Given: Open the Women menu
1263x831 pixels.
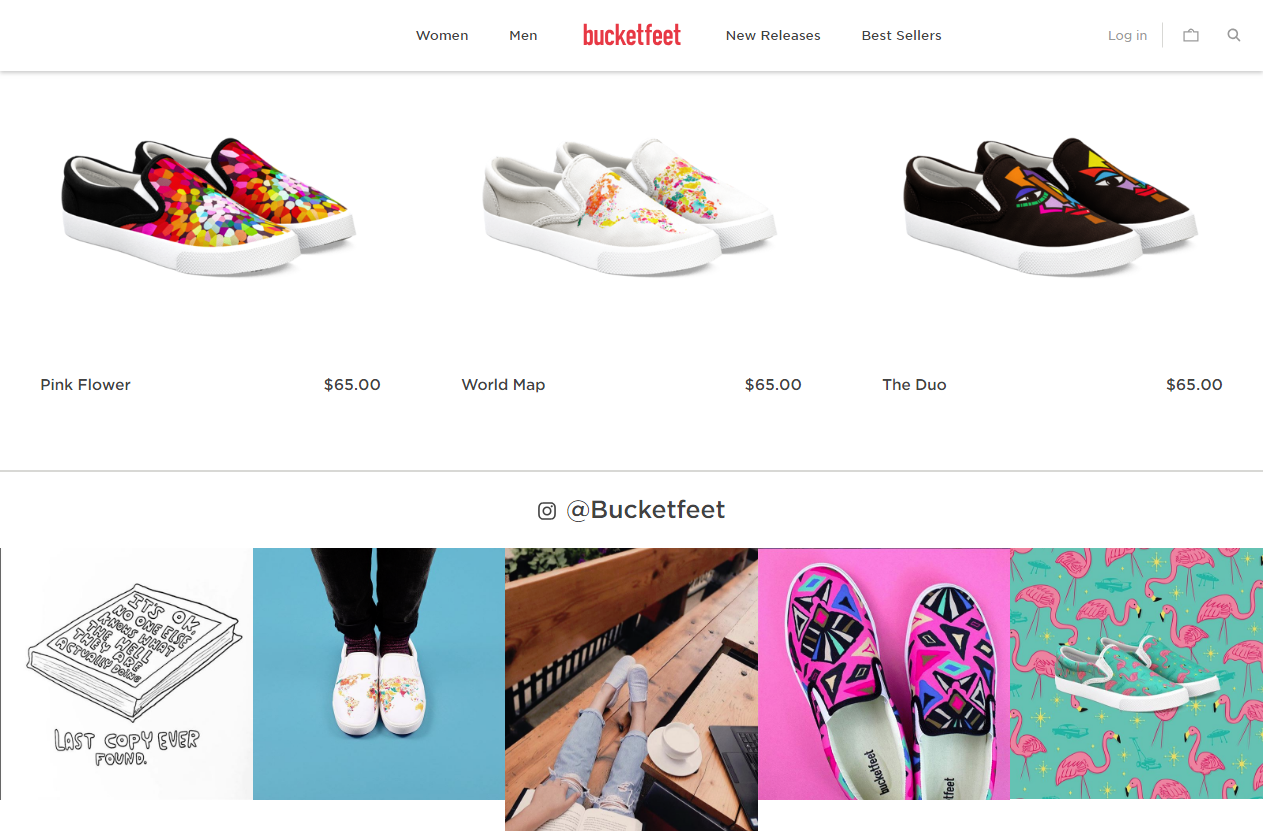Looking at the screenshot, I should [x=442, y=35].
